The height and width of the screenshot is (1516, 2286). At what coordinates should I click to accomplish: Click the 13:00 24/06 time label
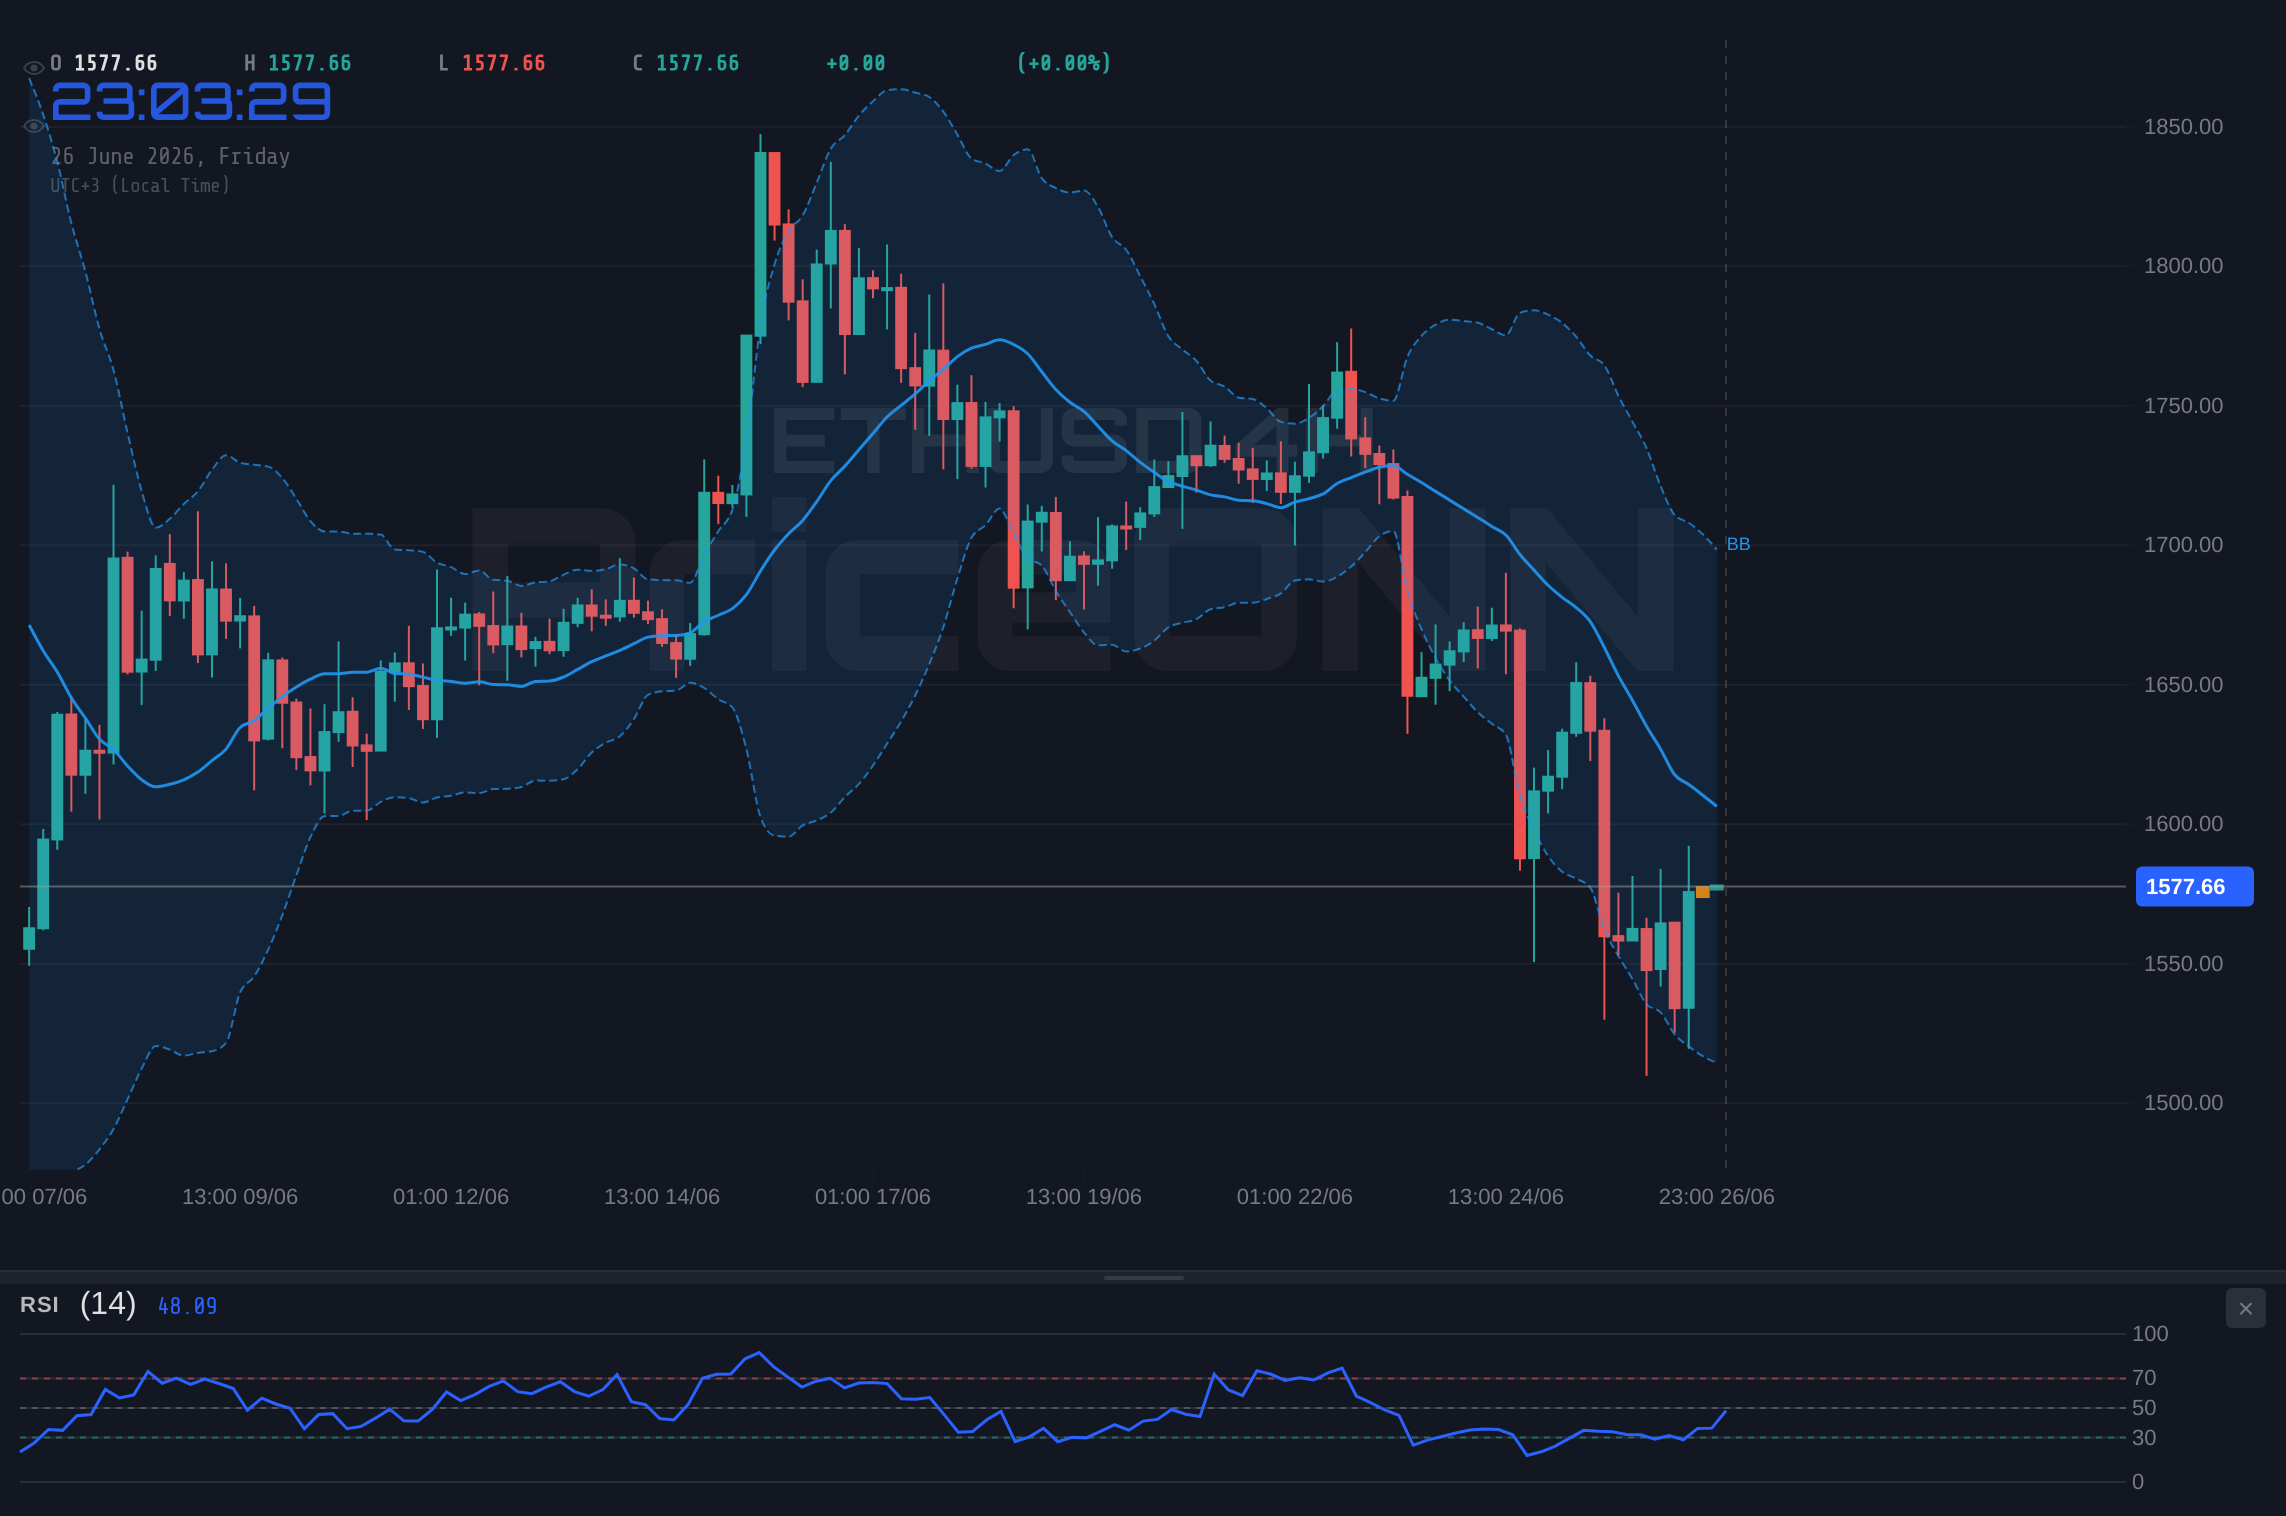click(1506, 1197)
